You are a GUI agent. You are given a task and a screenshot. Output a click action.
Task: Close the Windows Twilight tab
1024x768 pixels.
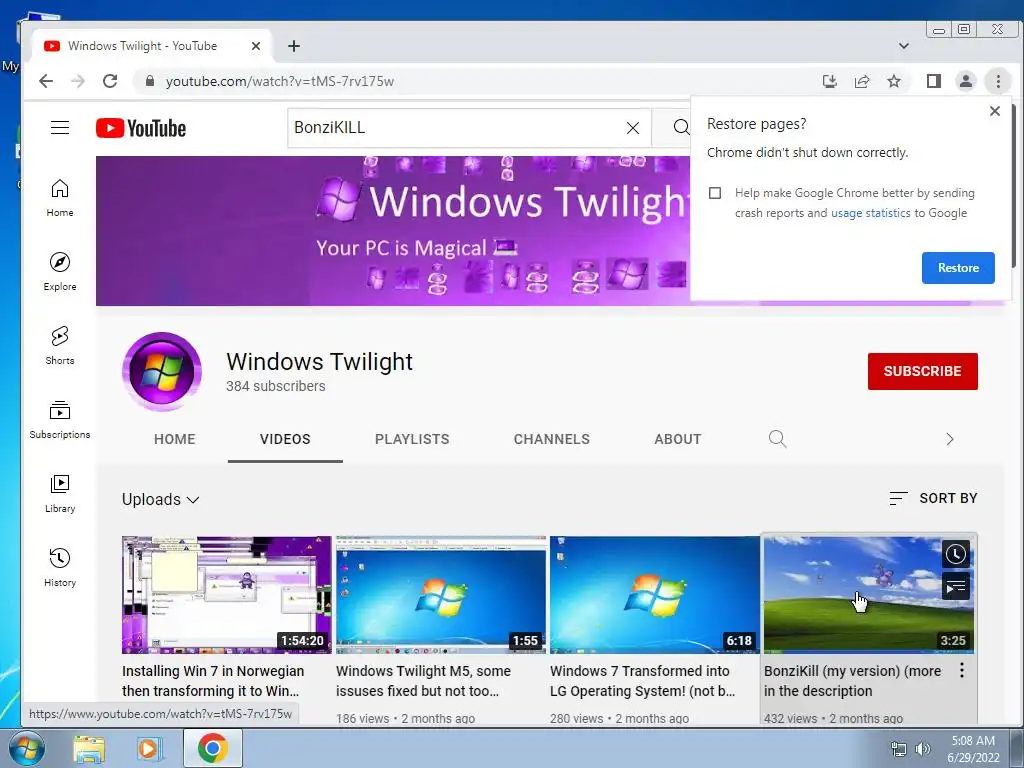pos(256,46)
